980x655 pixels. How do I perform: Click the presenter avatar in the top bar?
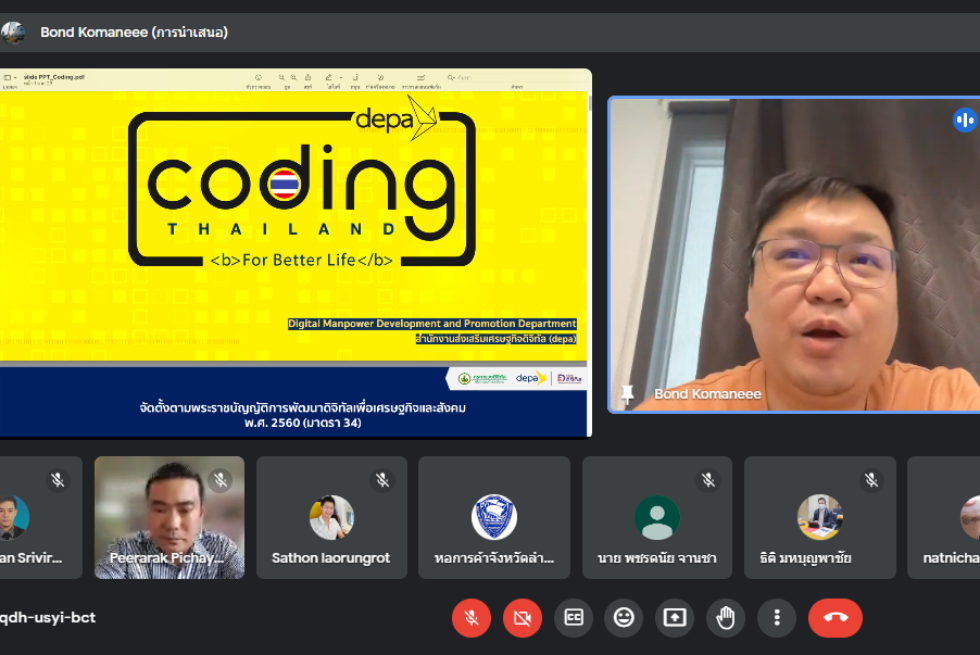coord(14,32)
